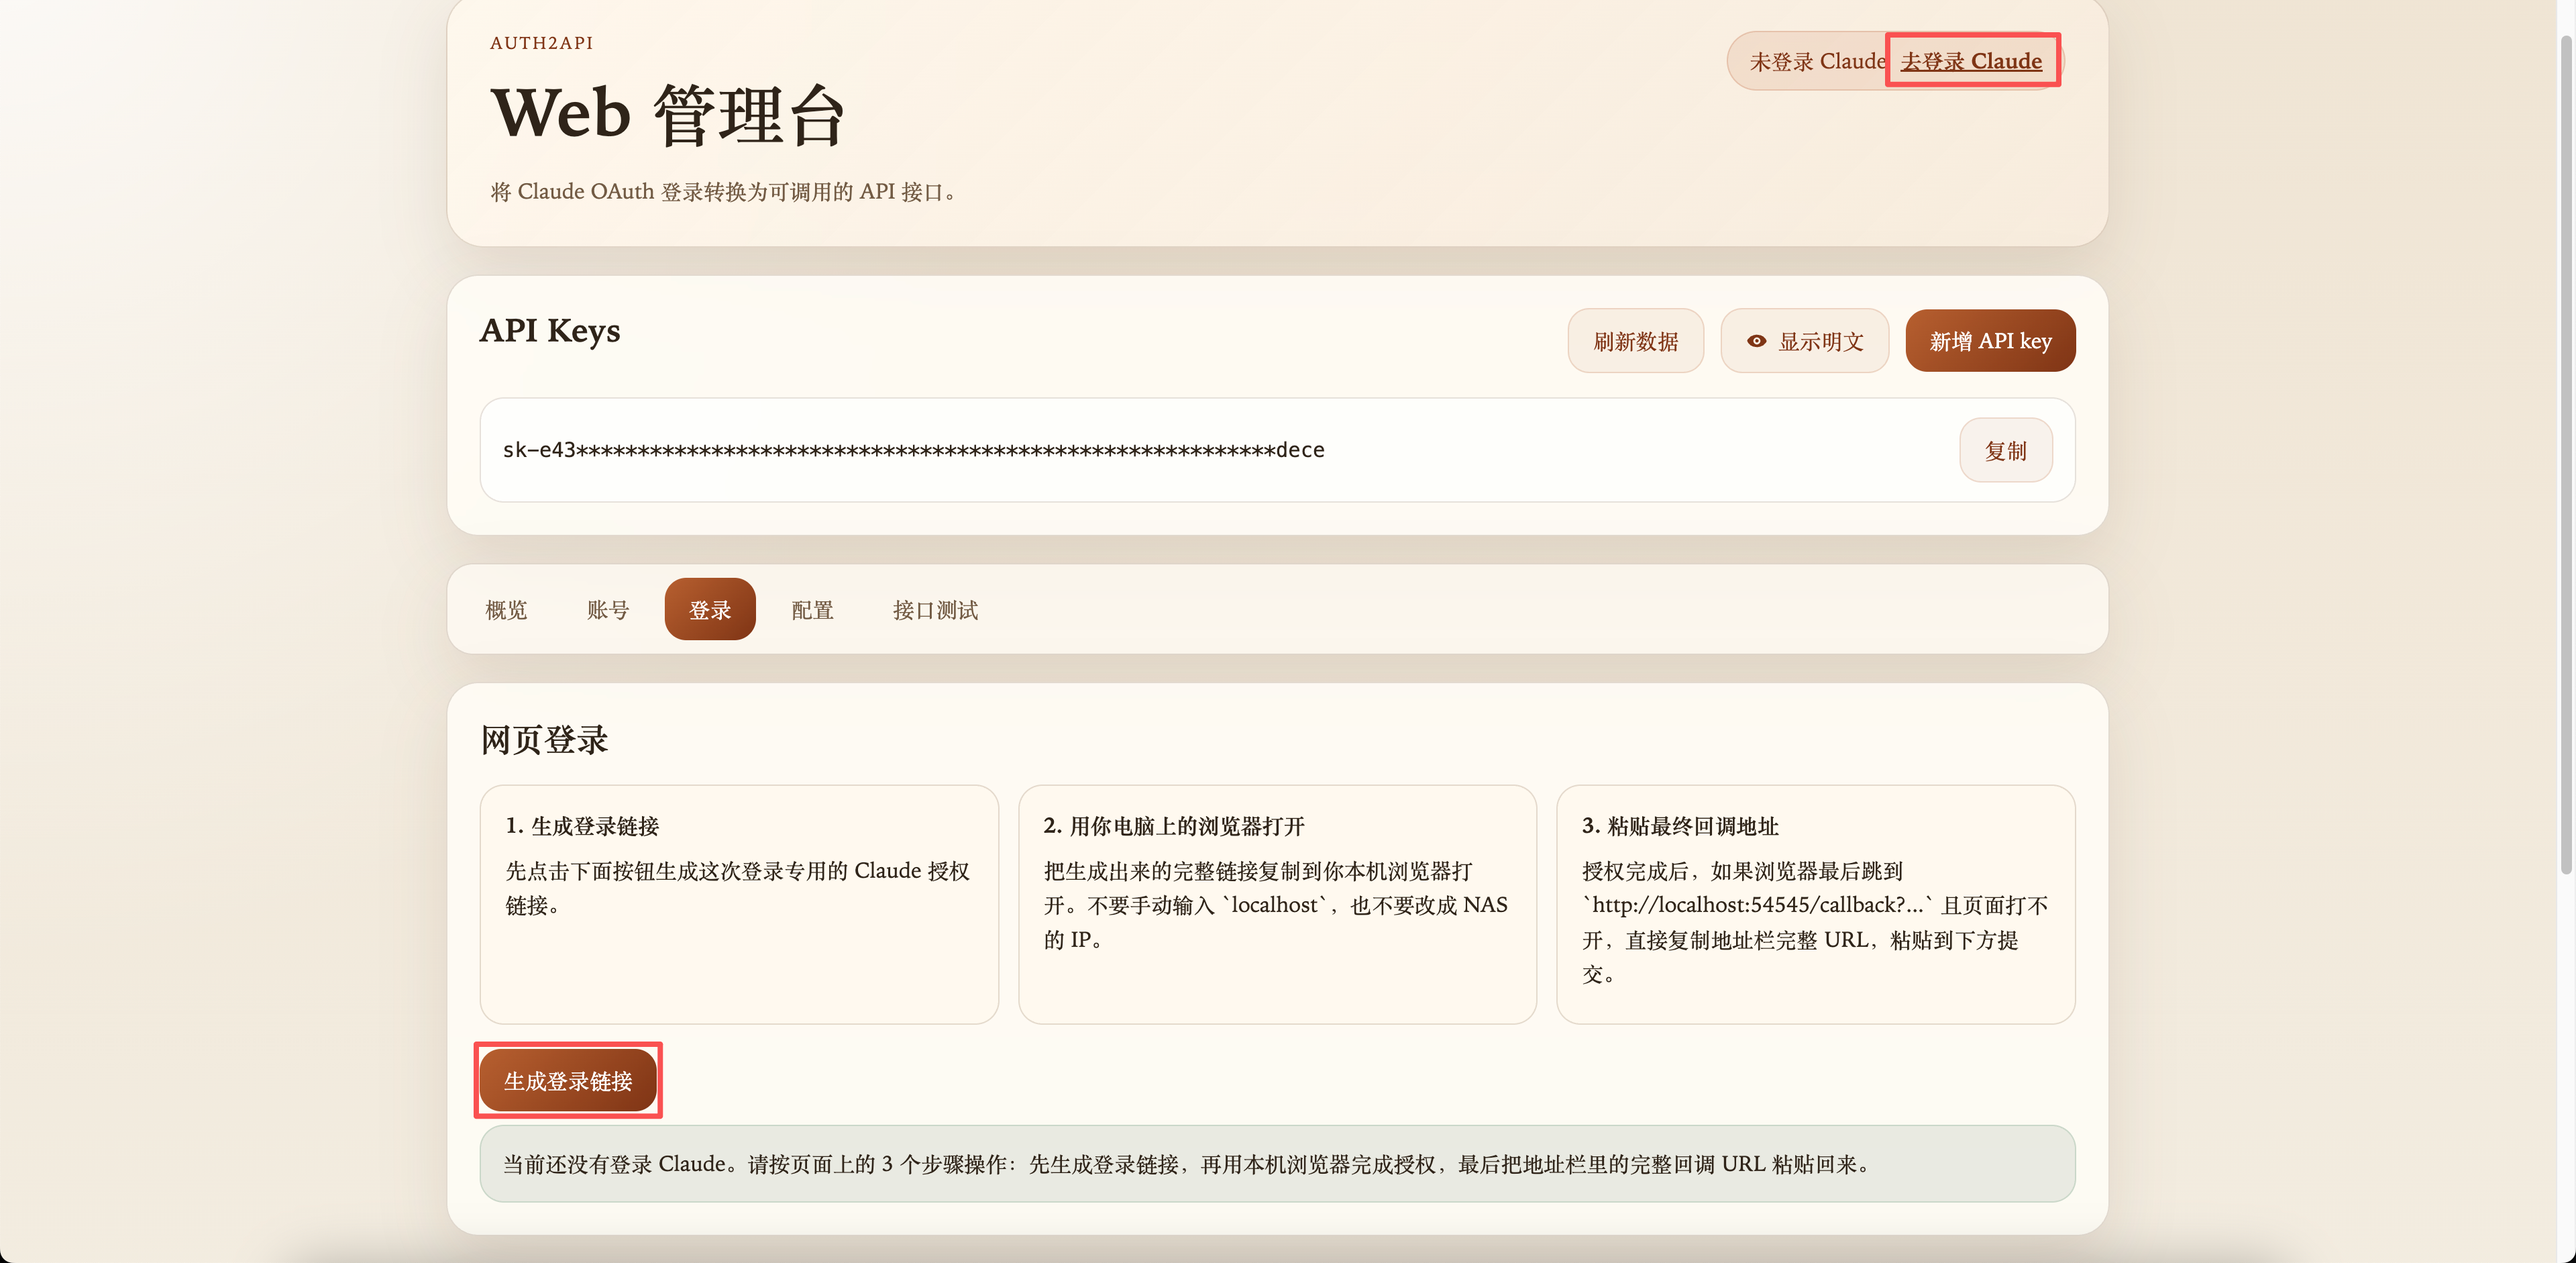This screenshot has height=1263, width=2576.
Task: Copy the API key with 复制 button
Action: [x=2005, y=450]
